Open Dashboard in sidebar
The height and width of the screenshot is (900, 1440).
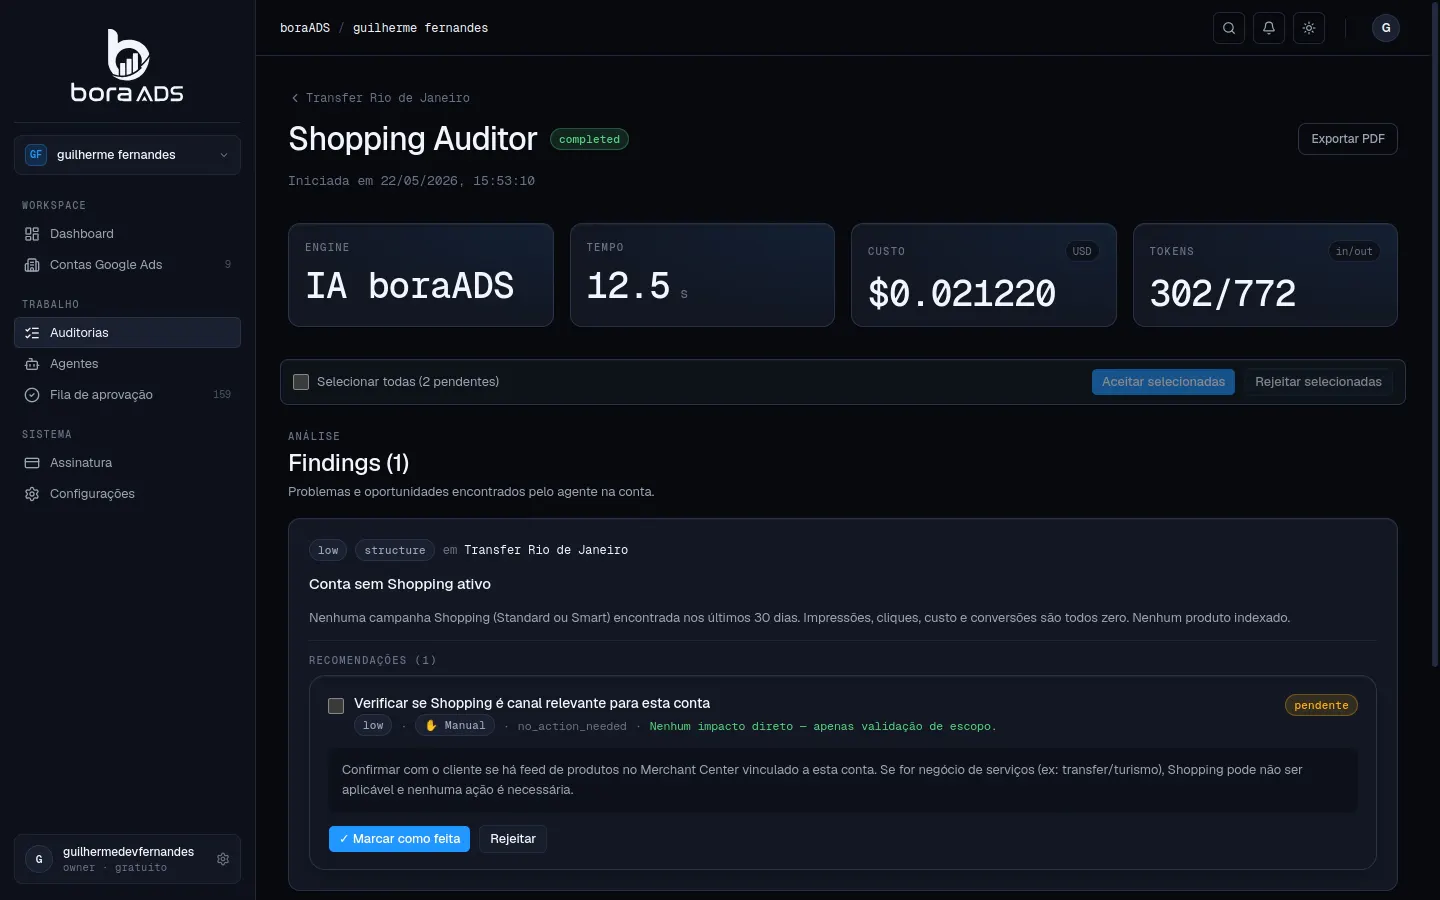point(127,234)
